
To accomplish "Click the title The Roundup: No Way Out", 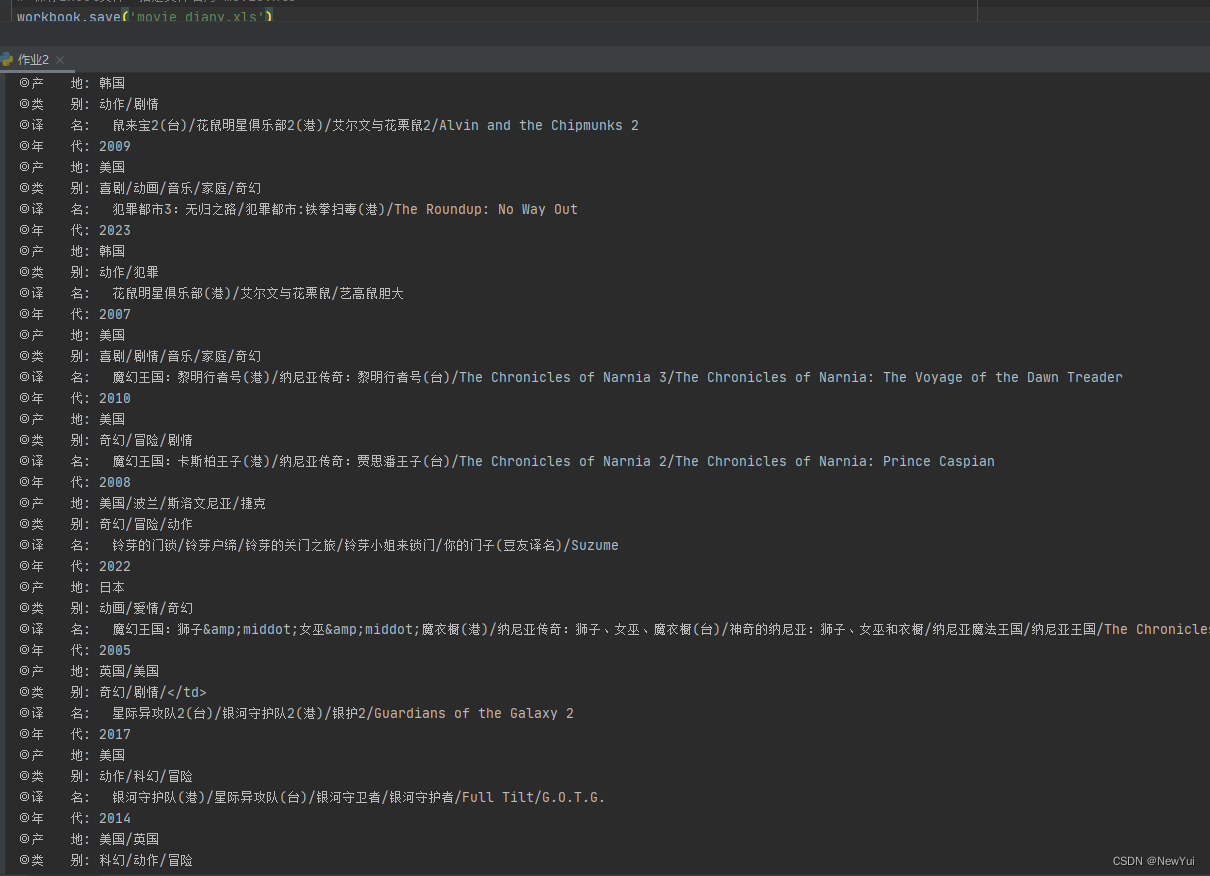I will point(485,208).
